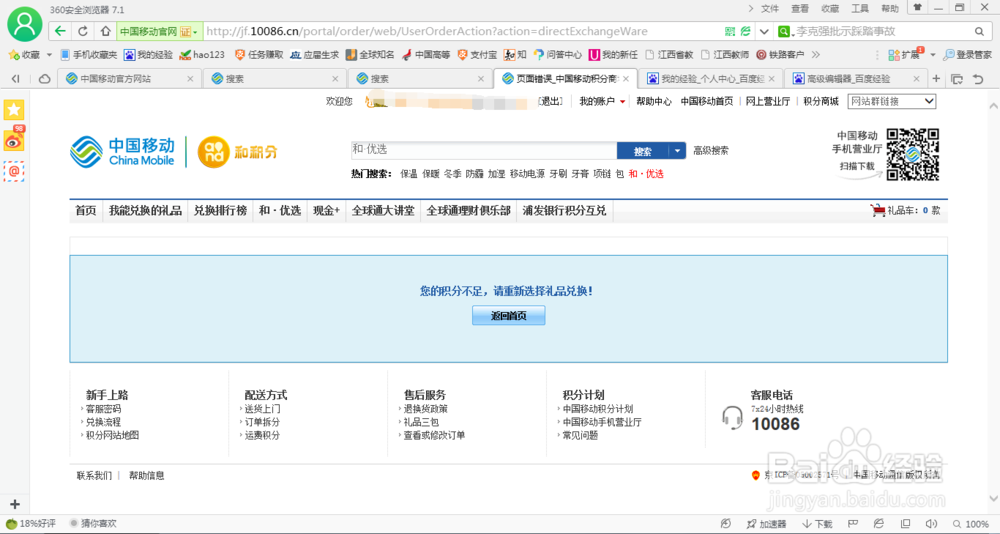Open the site certificate dropdown 中国移动官网

(x=159, y=31)
